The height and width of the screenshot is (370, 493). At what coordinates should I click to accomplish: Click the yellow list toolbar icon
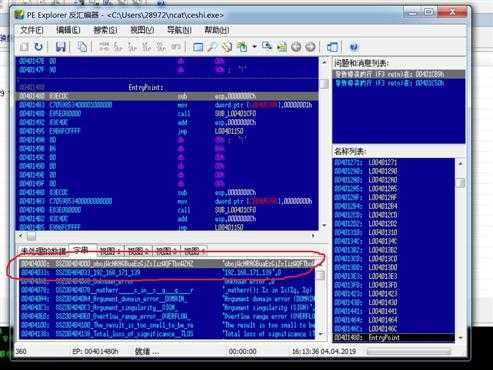[x=282, y=47]
